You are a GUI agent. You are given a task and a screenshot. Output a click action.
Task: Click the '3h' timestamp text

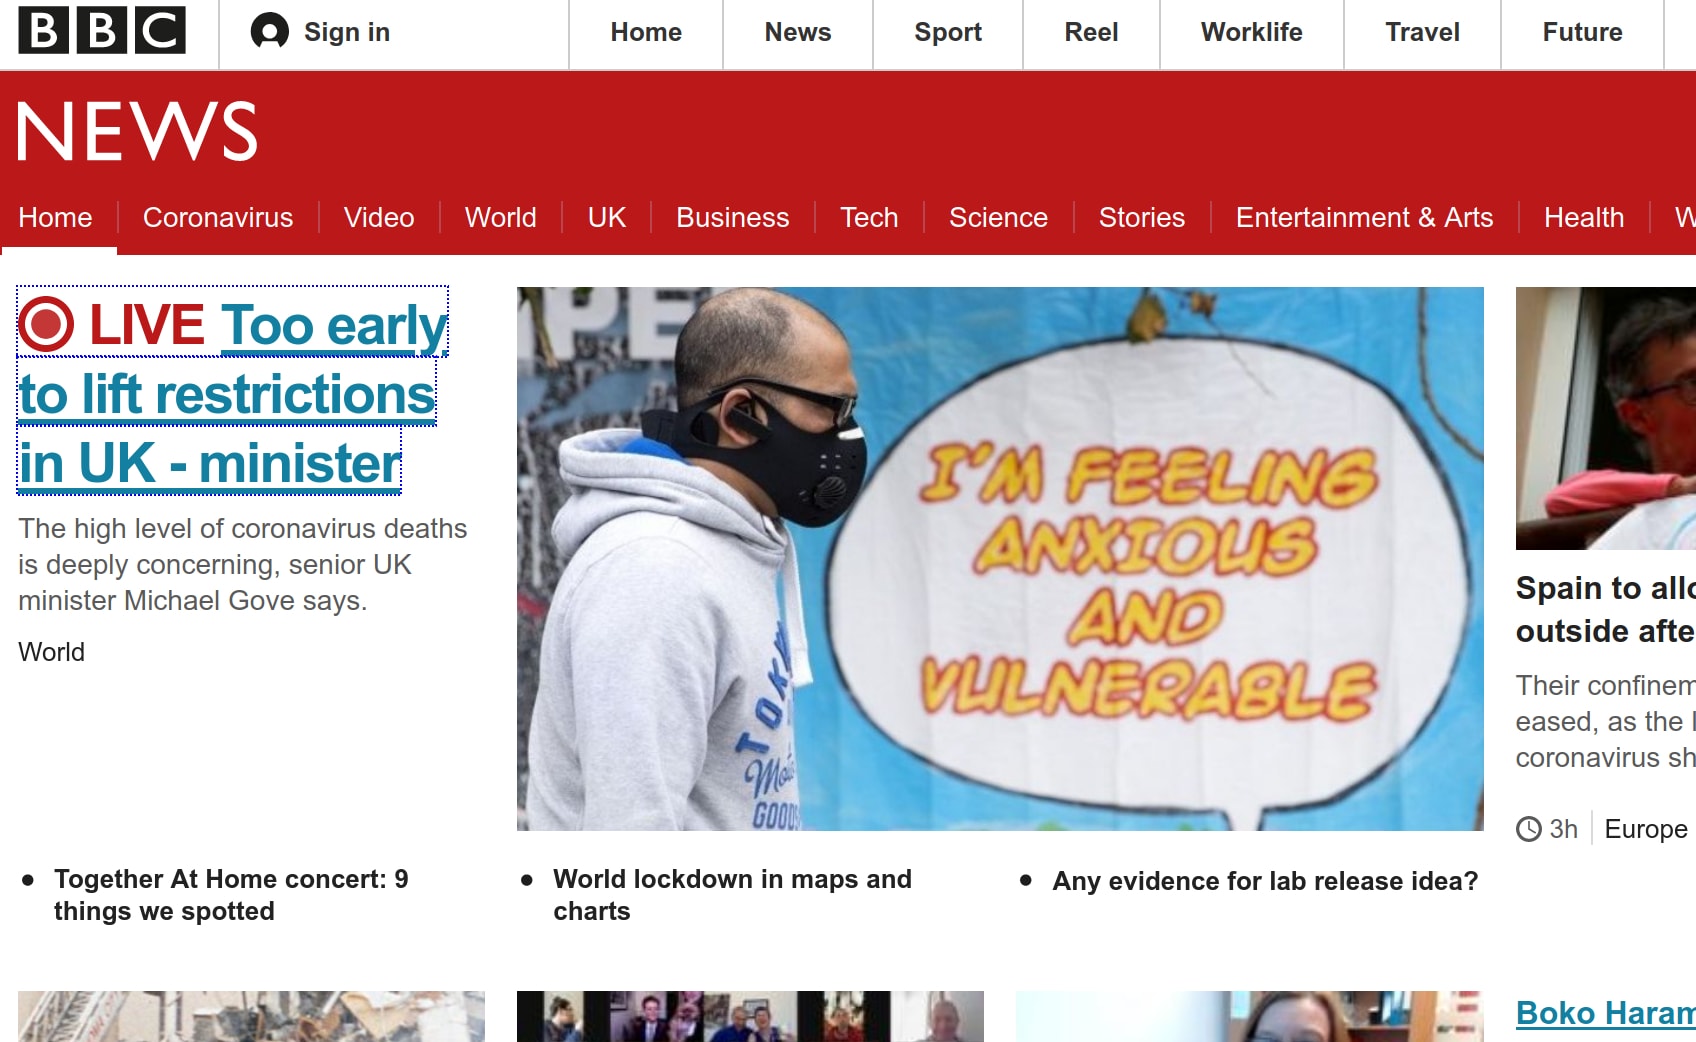(x=1563, y=829)
